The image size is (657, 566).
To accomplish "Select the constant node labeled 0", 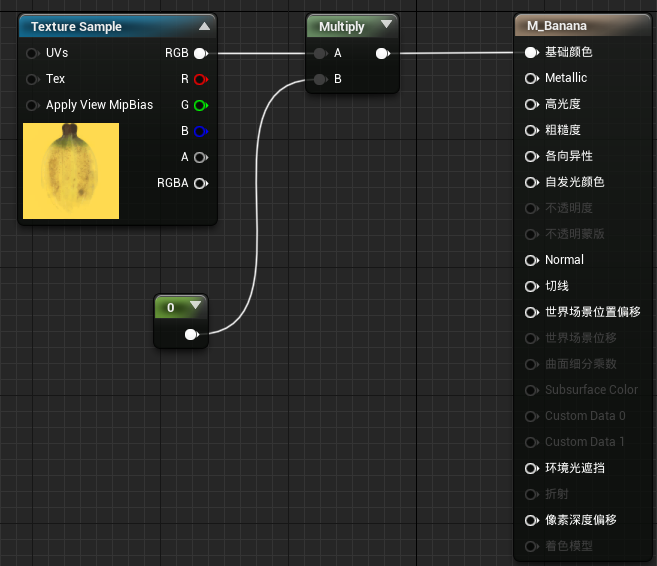I will pyautogui.click(x=181, y=321).
